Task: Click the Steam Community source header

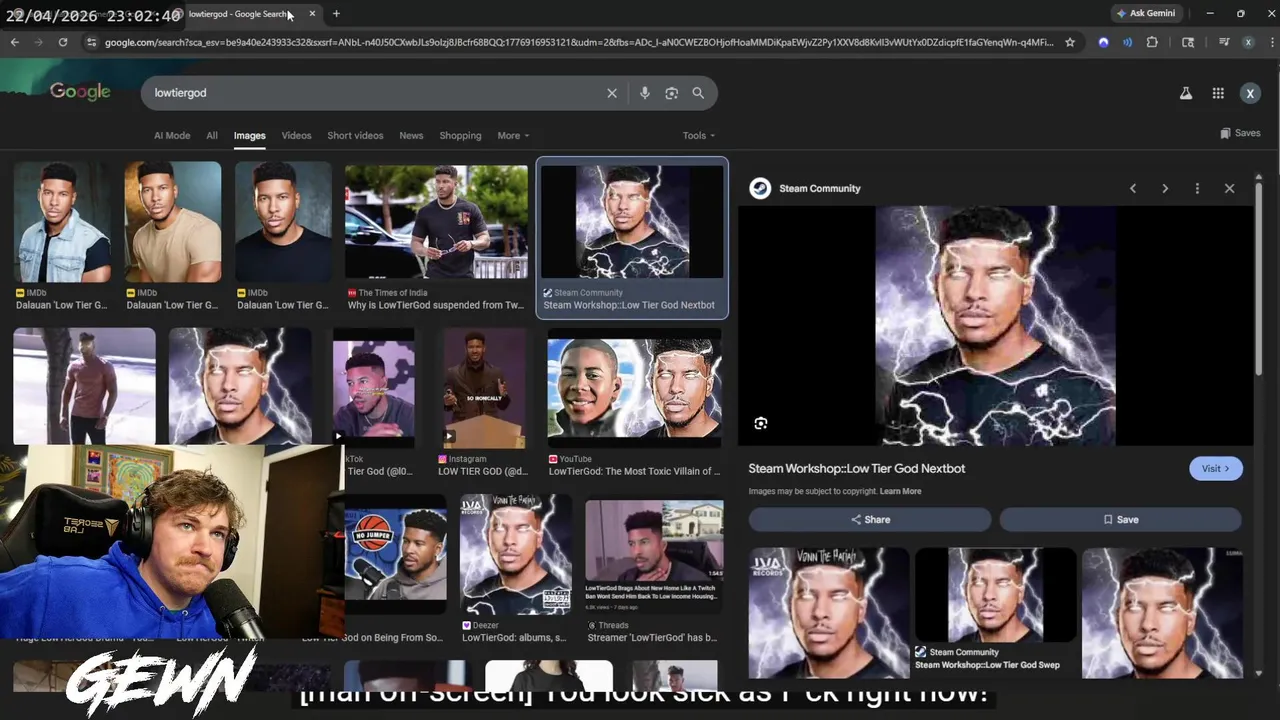Action: click(x=806, y=188)
